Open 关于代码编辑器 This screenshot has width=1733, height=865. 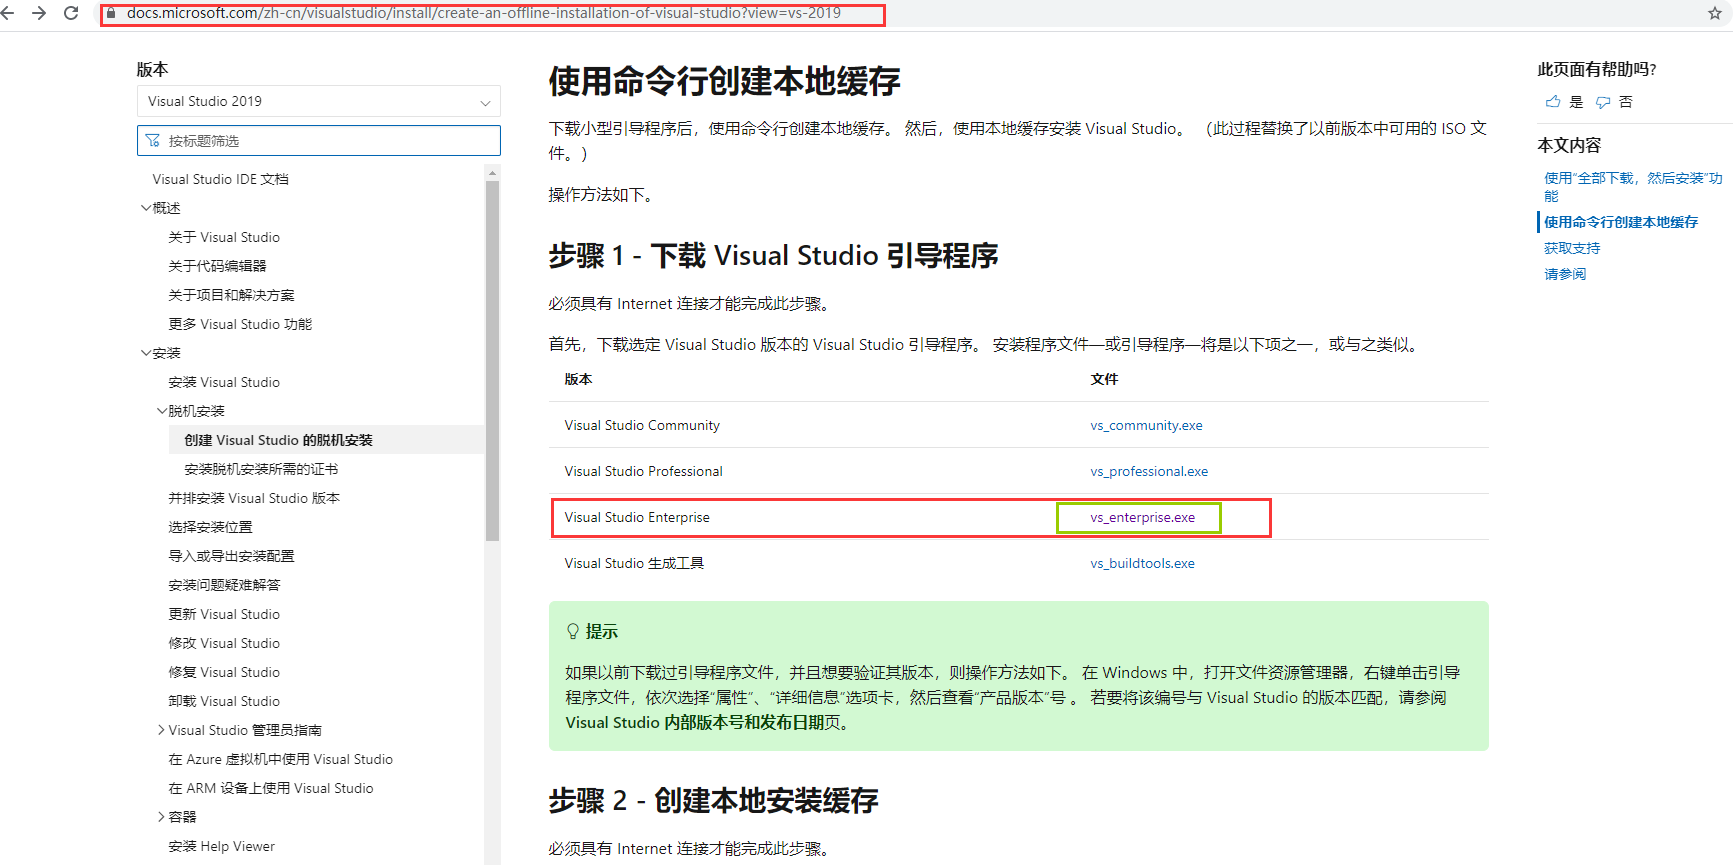[x=217, y=266]
